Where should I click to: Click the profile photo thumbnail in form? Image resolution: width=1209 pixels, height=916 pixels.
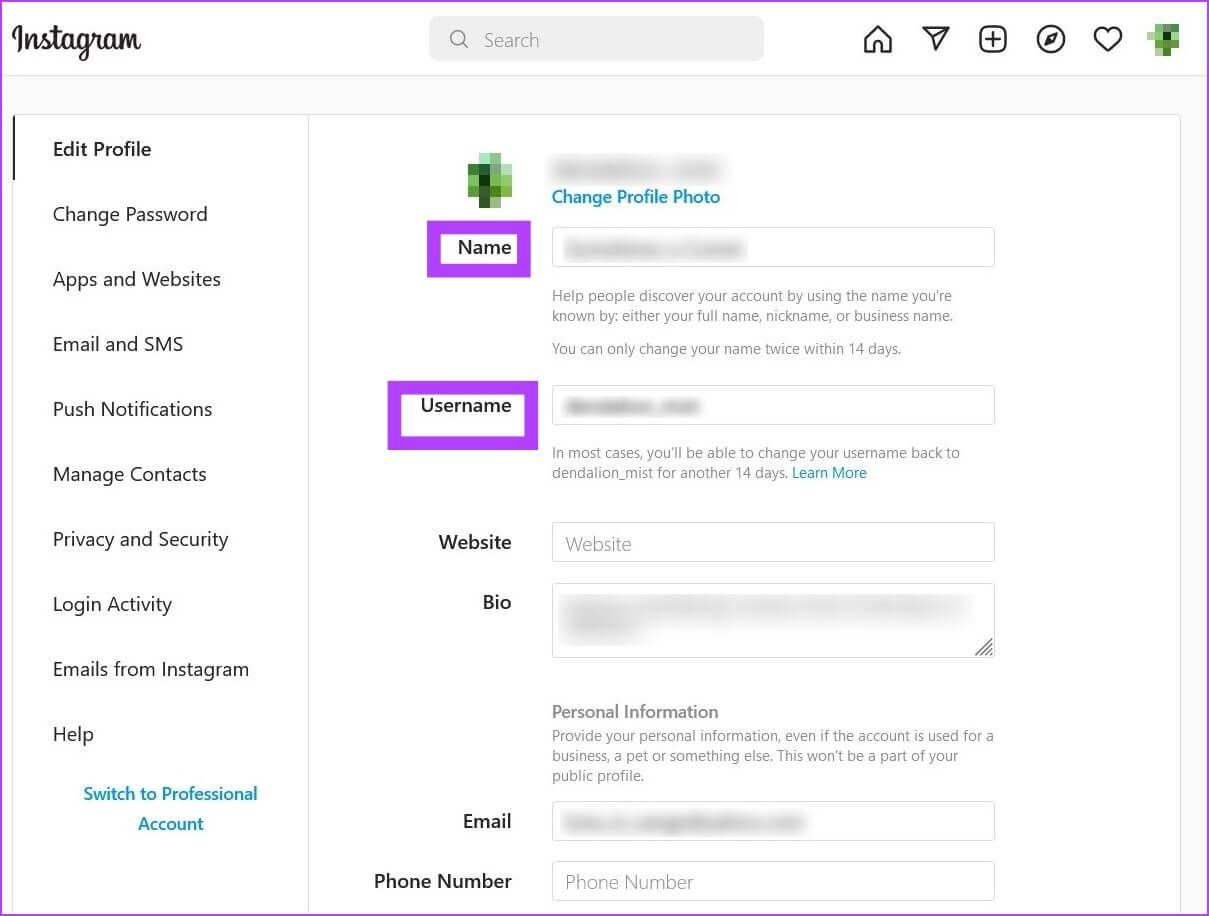490,180
